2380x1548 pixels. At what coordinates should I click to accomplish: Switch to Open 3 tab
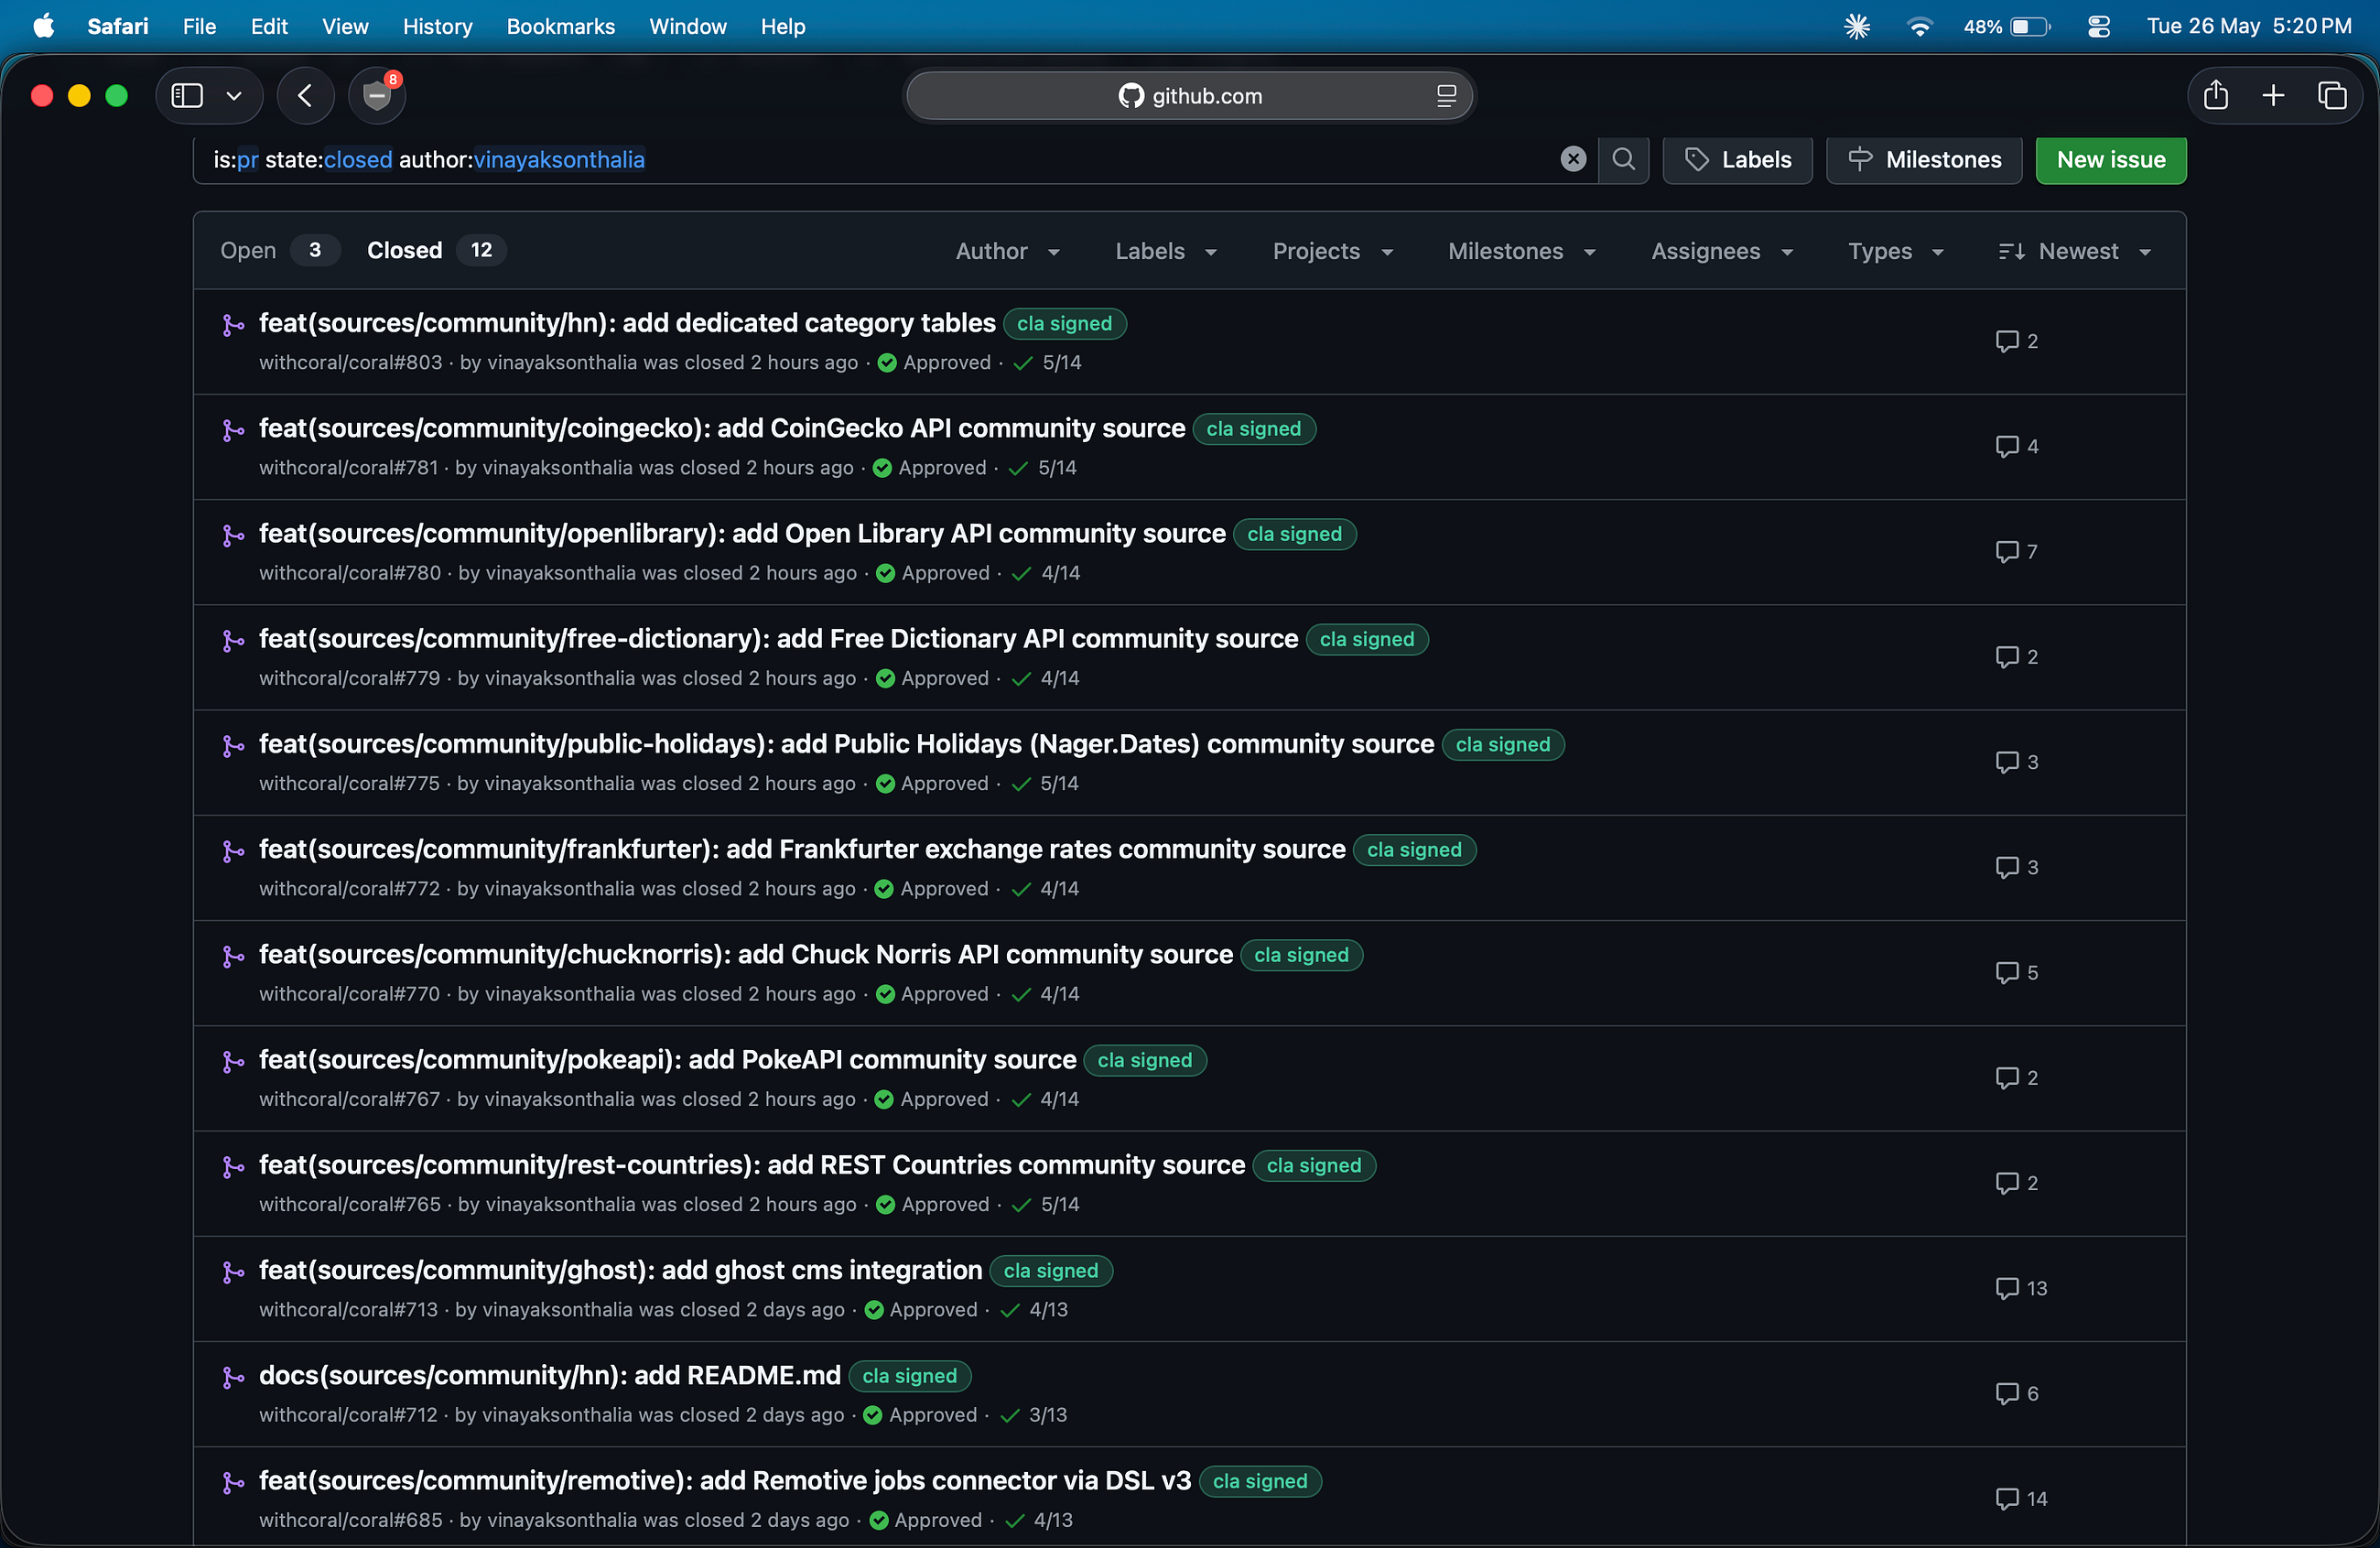click(278, 250)
